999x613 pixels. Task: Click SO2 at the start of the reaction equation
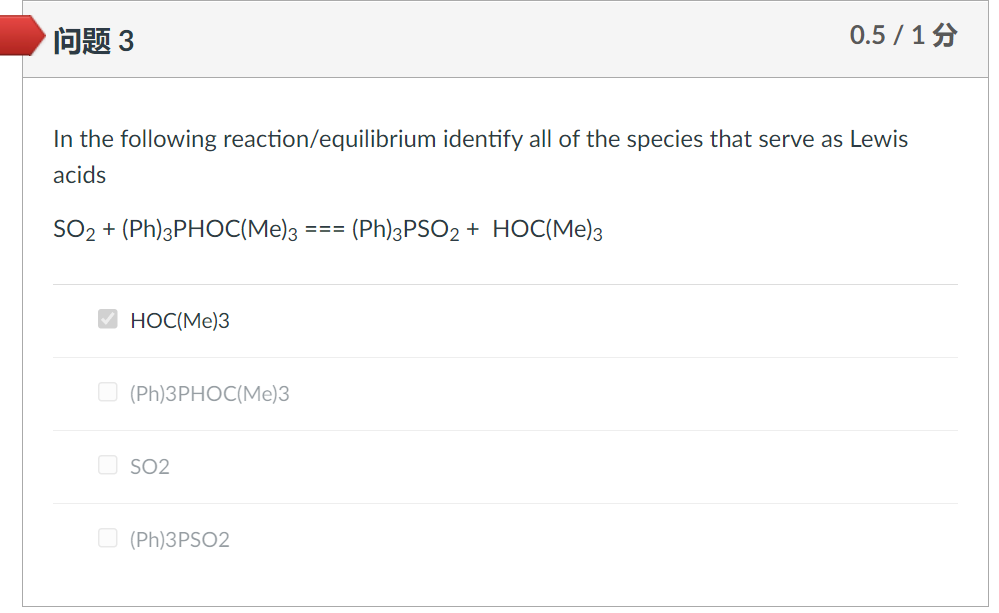click(71, 230)
